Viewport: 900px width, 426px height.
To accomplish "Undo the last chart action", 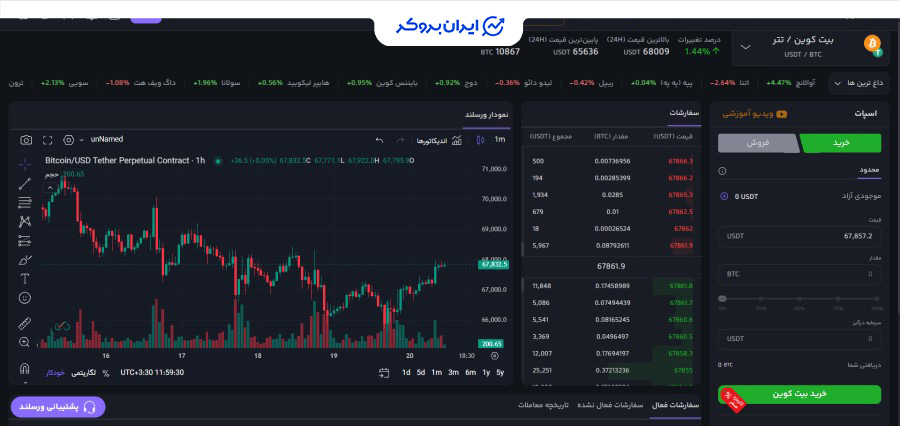I will [x=379, y=140].
